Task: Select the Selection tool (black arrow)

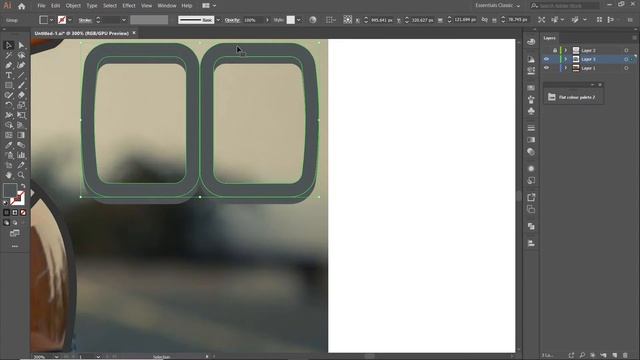Action: tap(9, 45)
